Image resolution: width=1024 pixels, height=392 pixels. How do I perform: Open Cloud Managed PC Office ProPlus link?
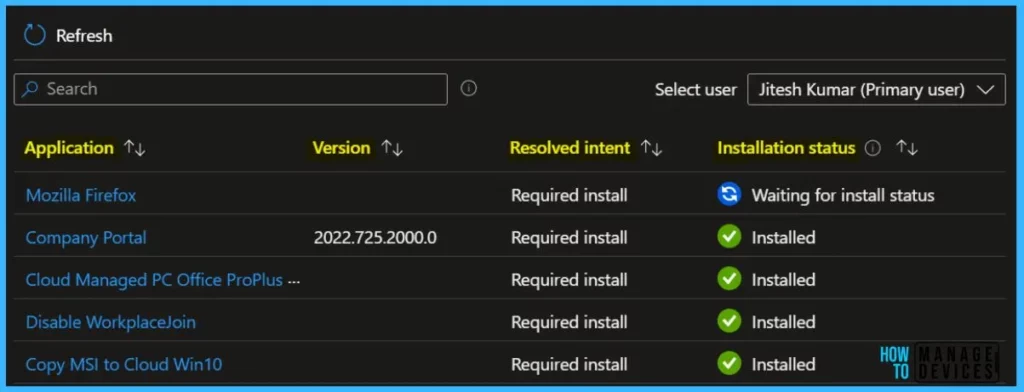click(x=154, y=280)
